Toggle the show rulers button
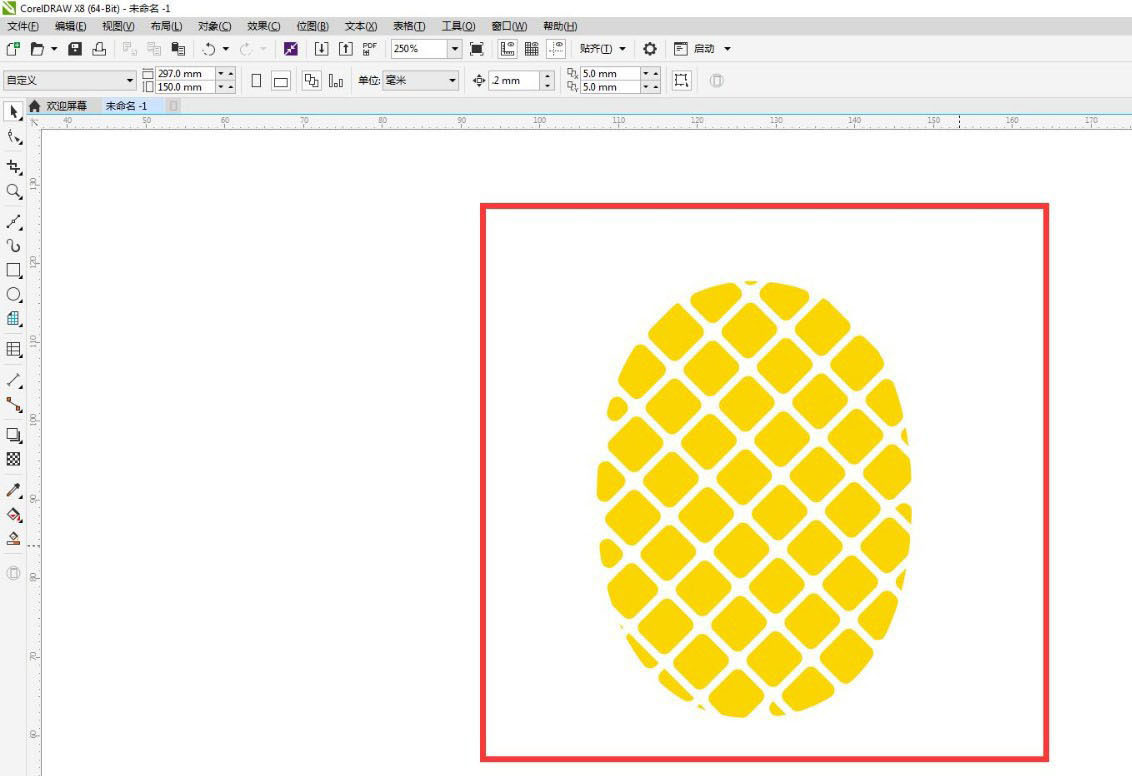Screen dimensions: 1132x776 [x=507, y=48]
